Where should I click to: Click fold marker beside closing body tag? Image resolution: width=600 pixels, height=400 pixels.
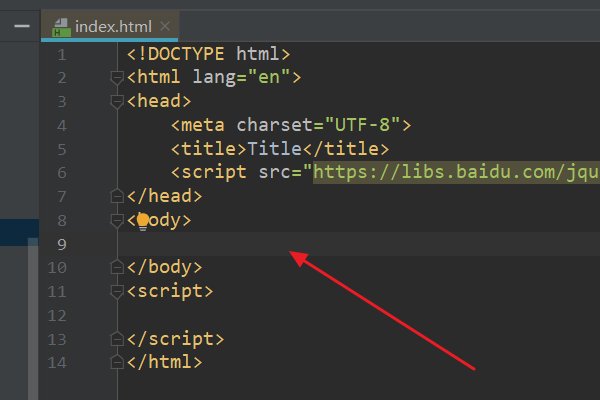(x=117, y=268)
